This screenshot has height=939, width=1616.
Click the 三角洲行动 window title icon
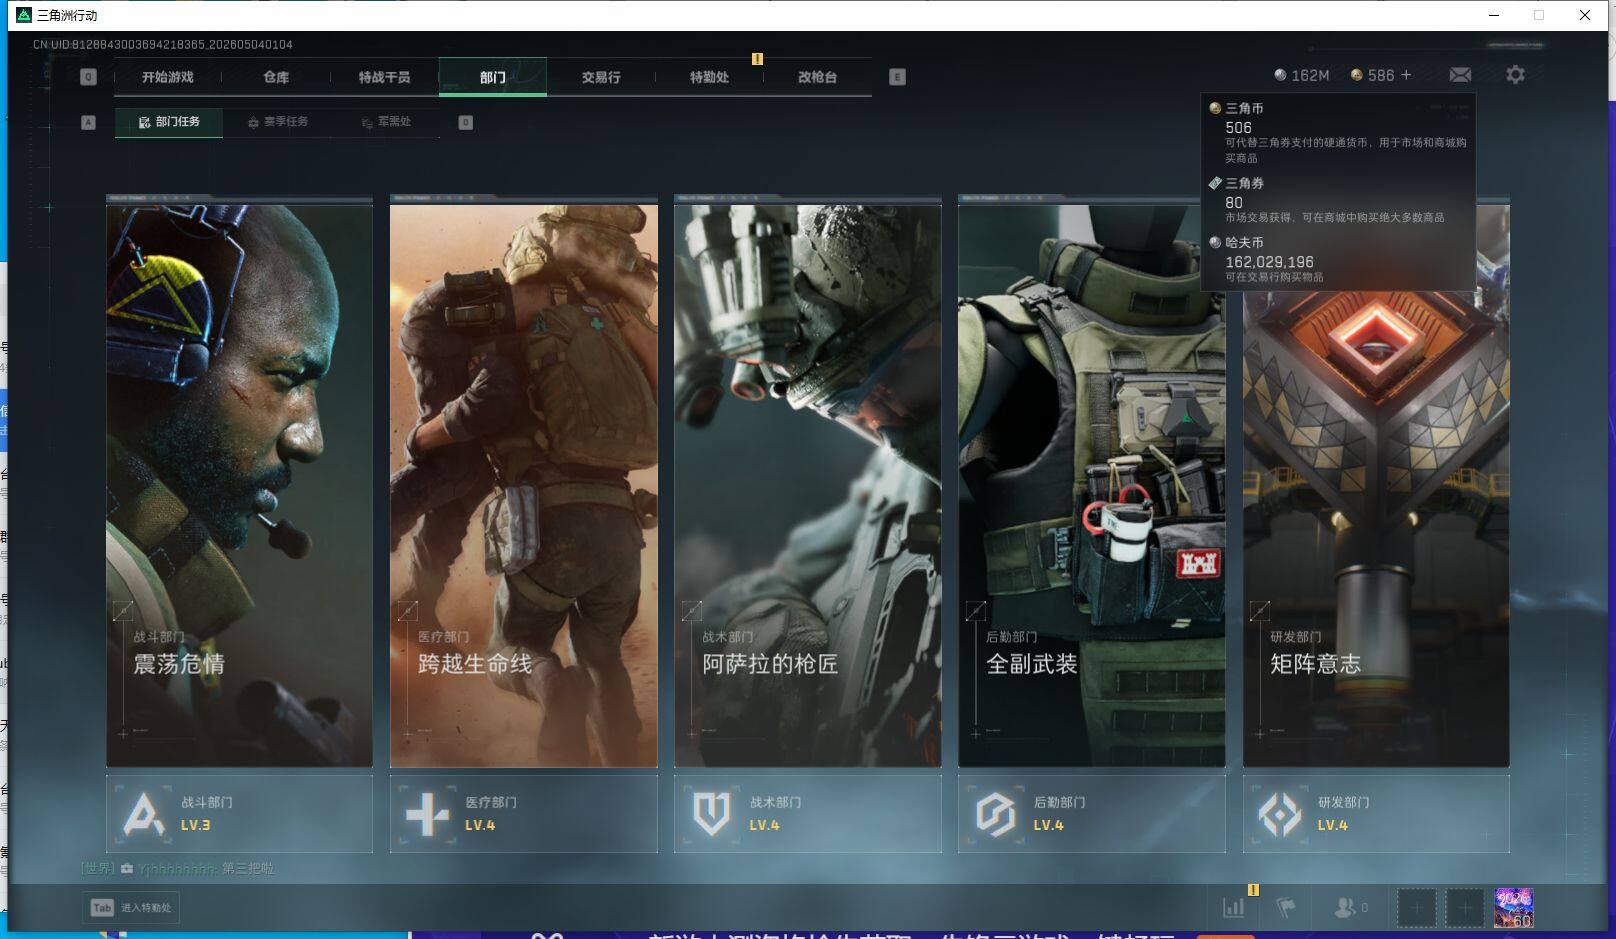click(24, 15)
